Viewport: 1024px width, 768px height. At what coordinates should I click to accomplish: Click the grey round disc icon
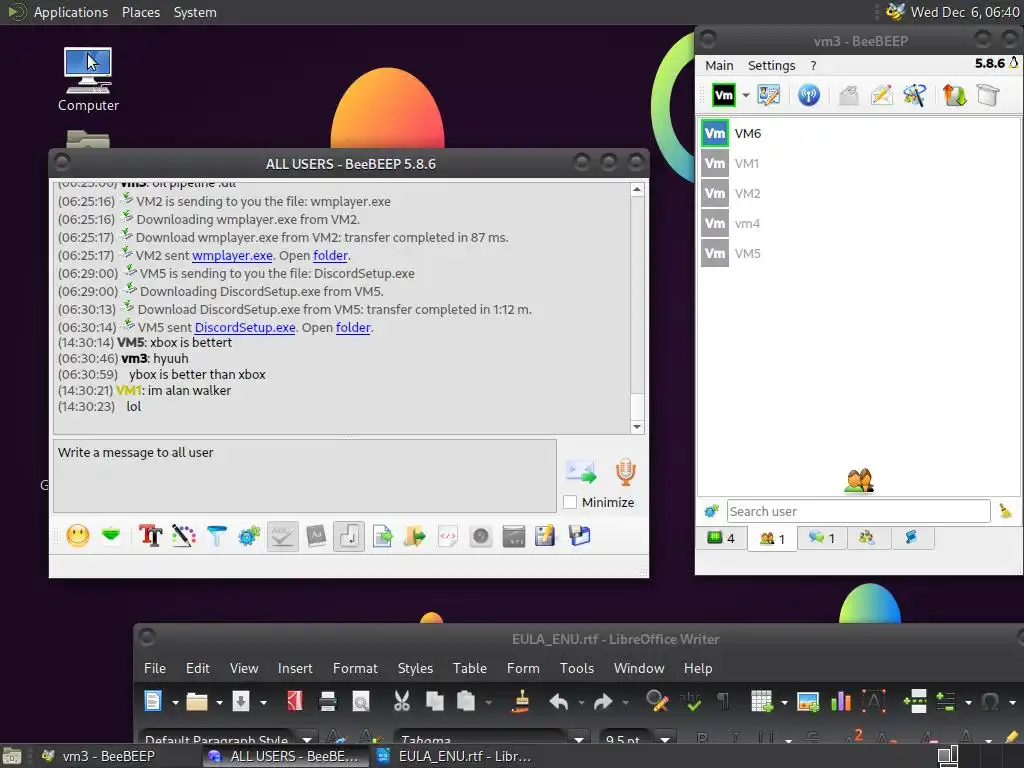[x=481, y=536]
